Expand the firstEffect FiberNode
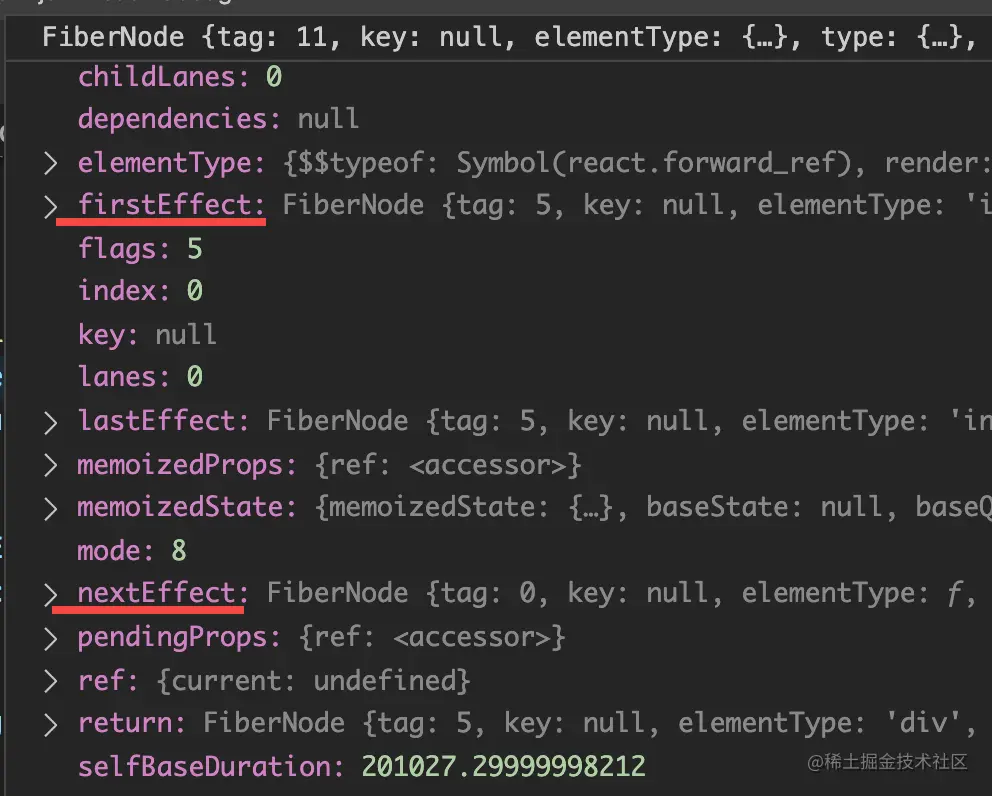The width and height of the screenshot is (992, 796). tap(51, 206)
